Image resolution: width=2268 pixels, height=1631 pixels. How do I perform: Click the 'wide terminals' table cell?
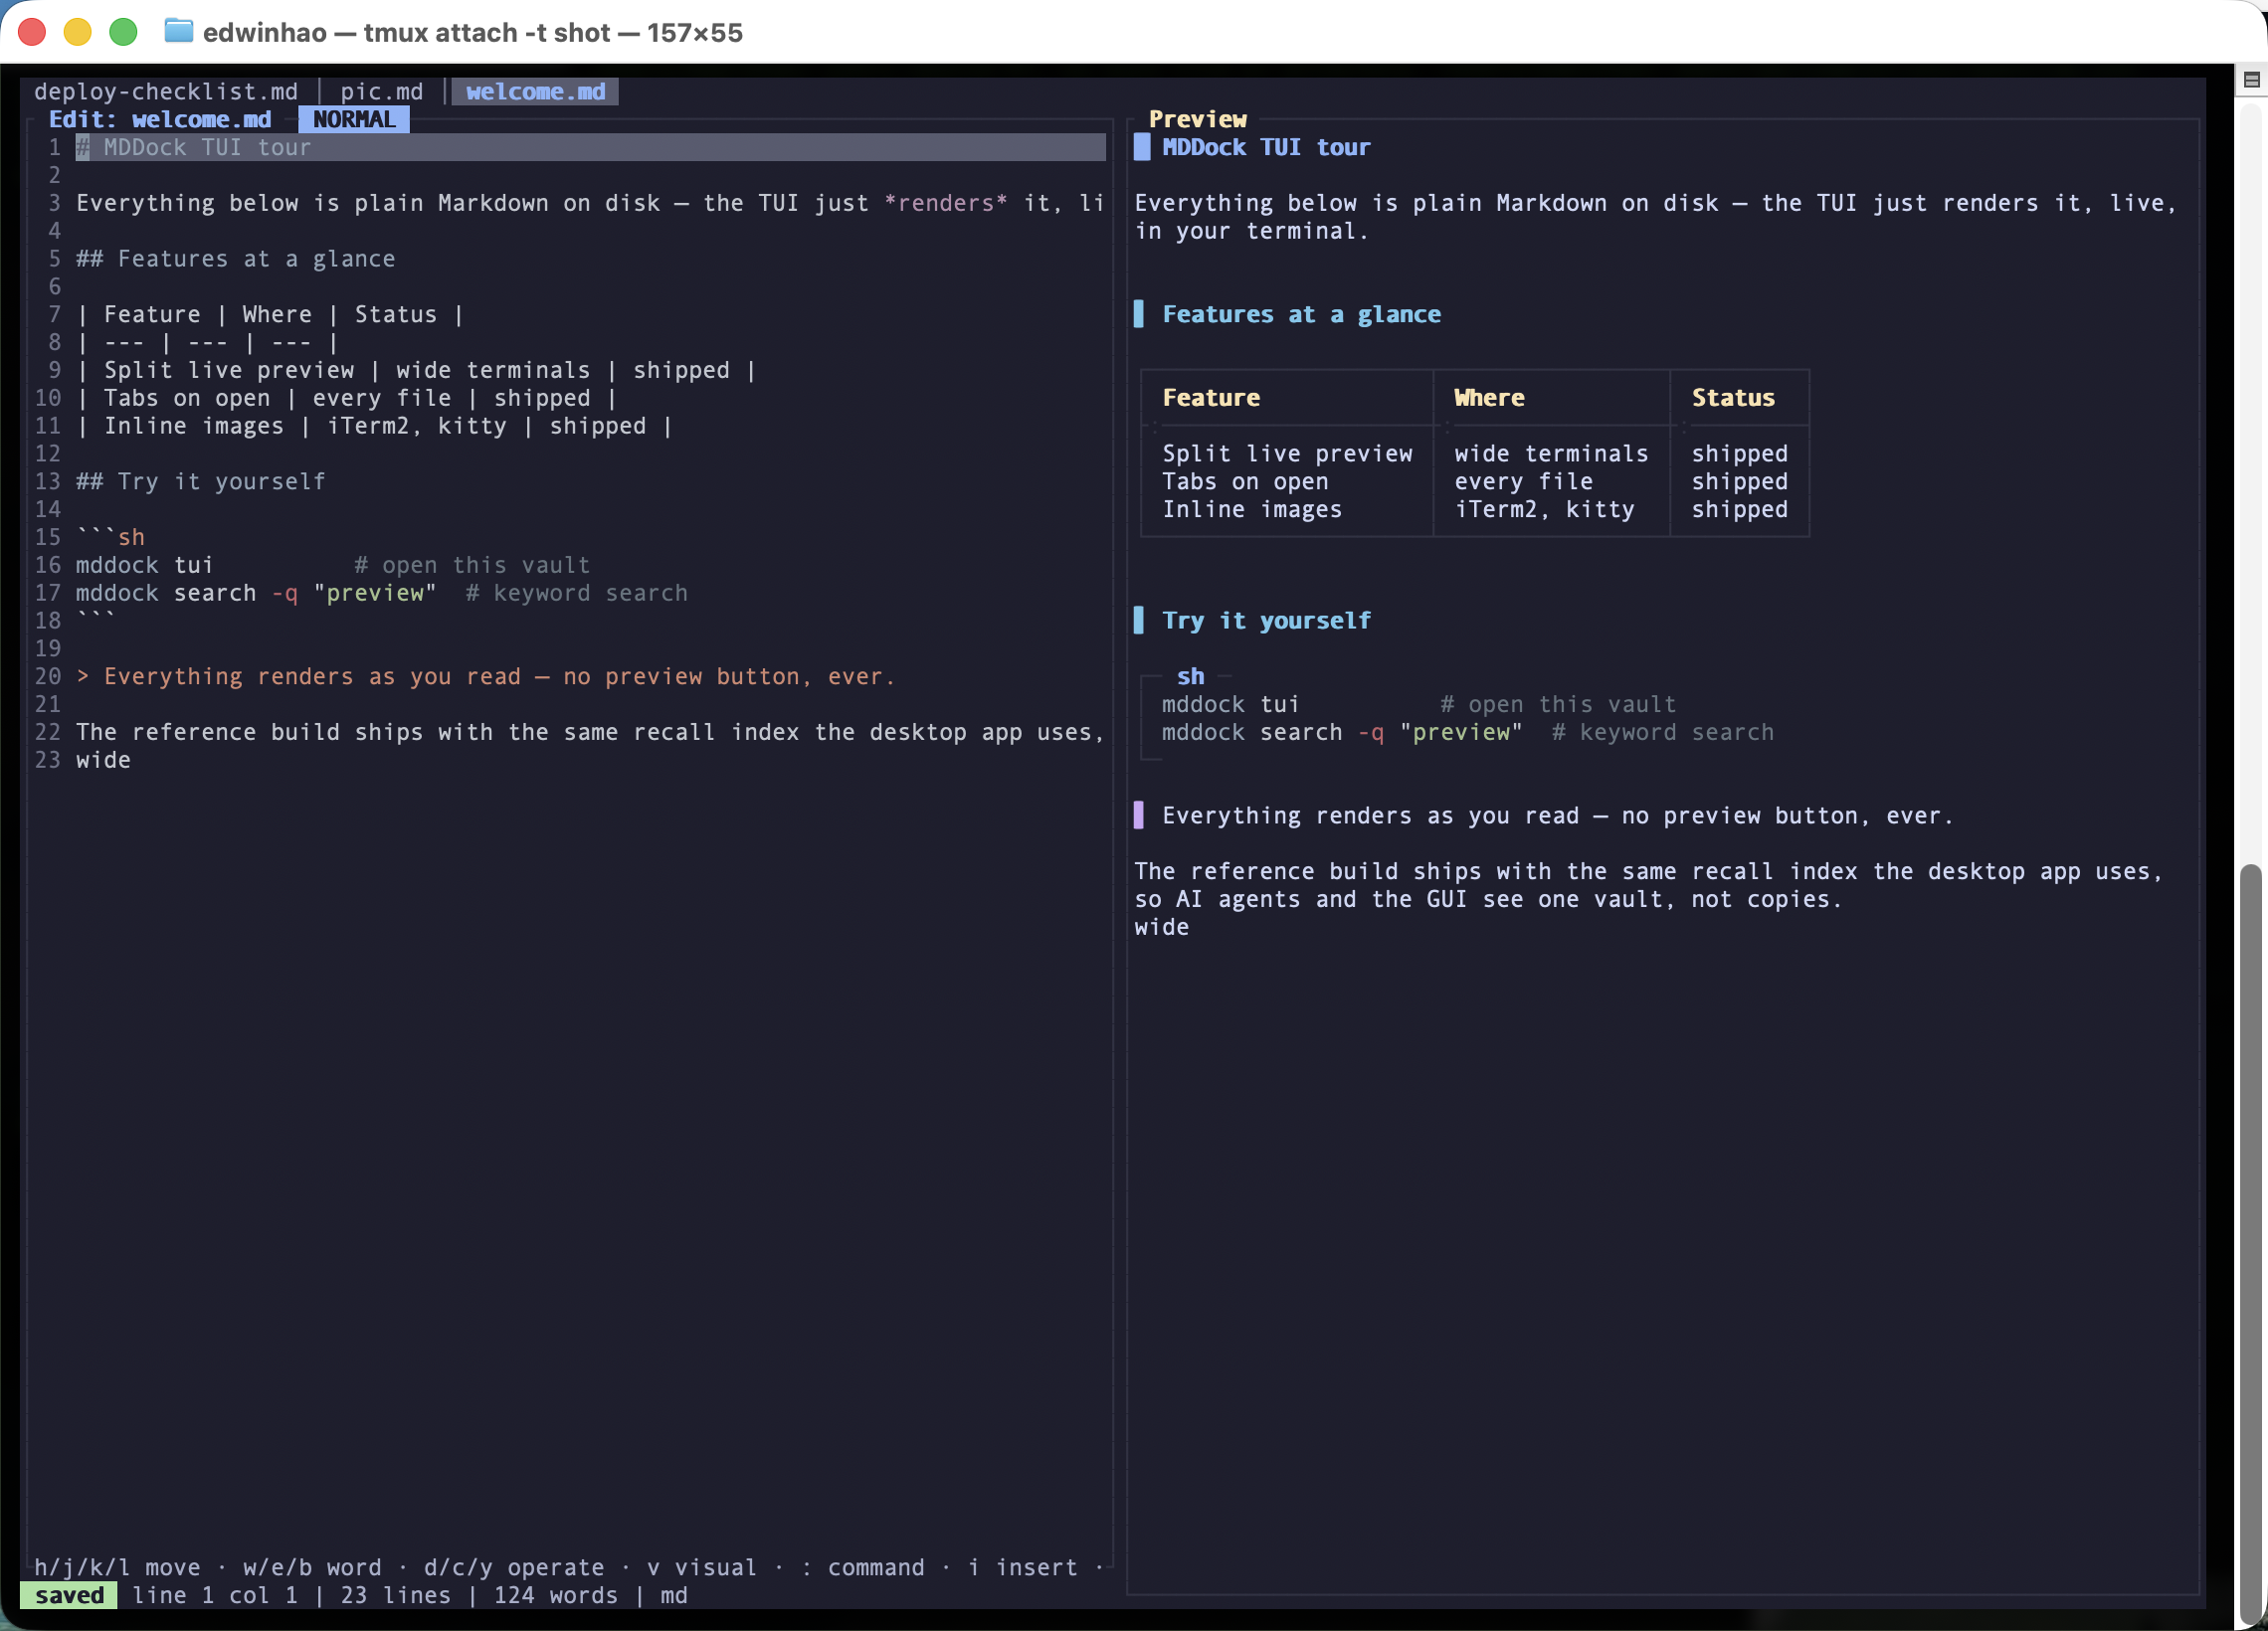pos(1551,453)
